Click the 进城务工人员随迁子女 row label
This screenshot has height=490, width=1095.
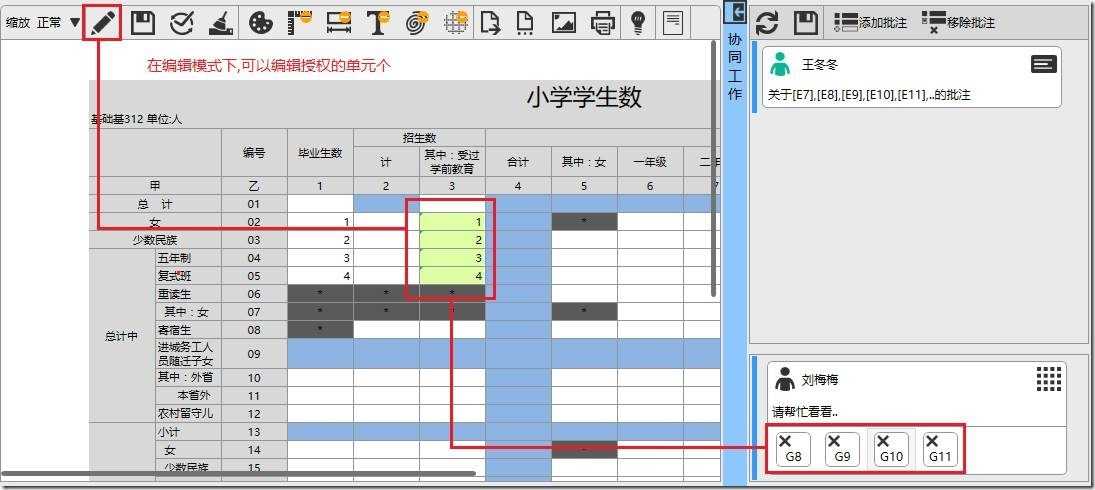[187, 354]
